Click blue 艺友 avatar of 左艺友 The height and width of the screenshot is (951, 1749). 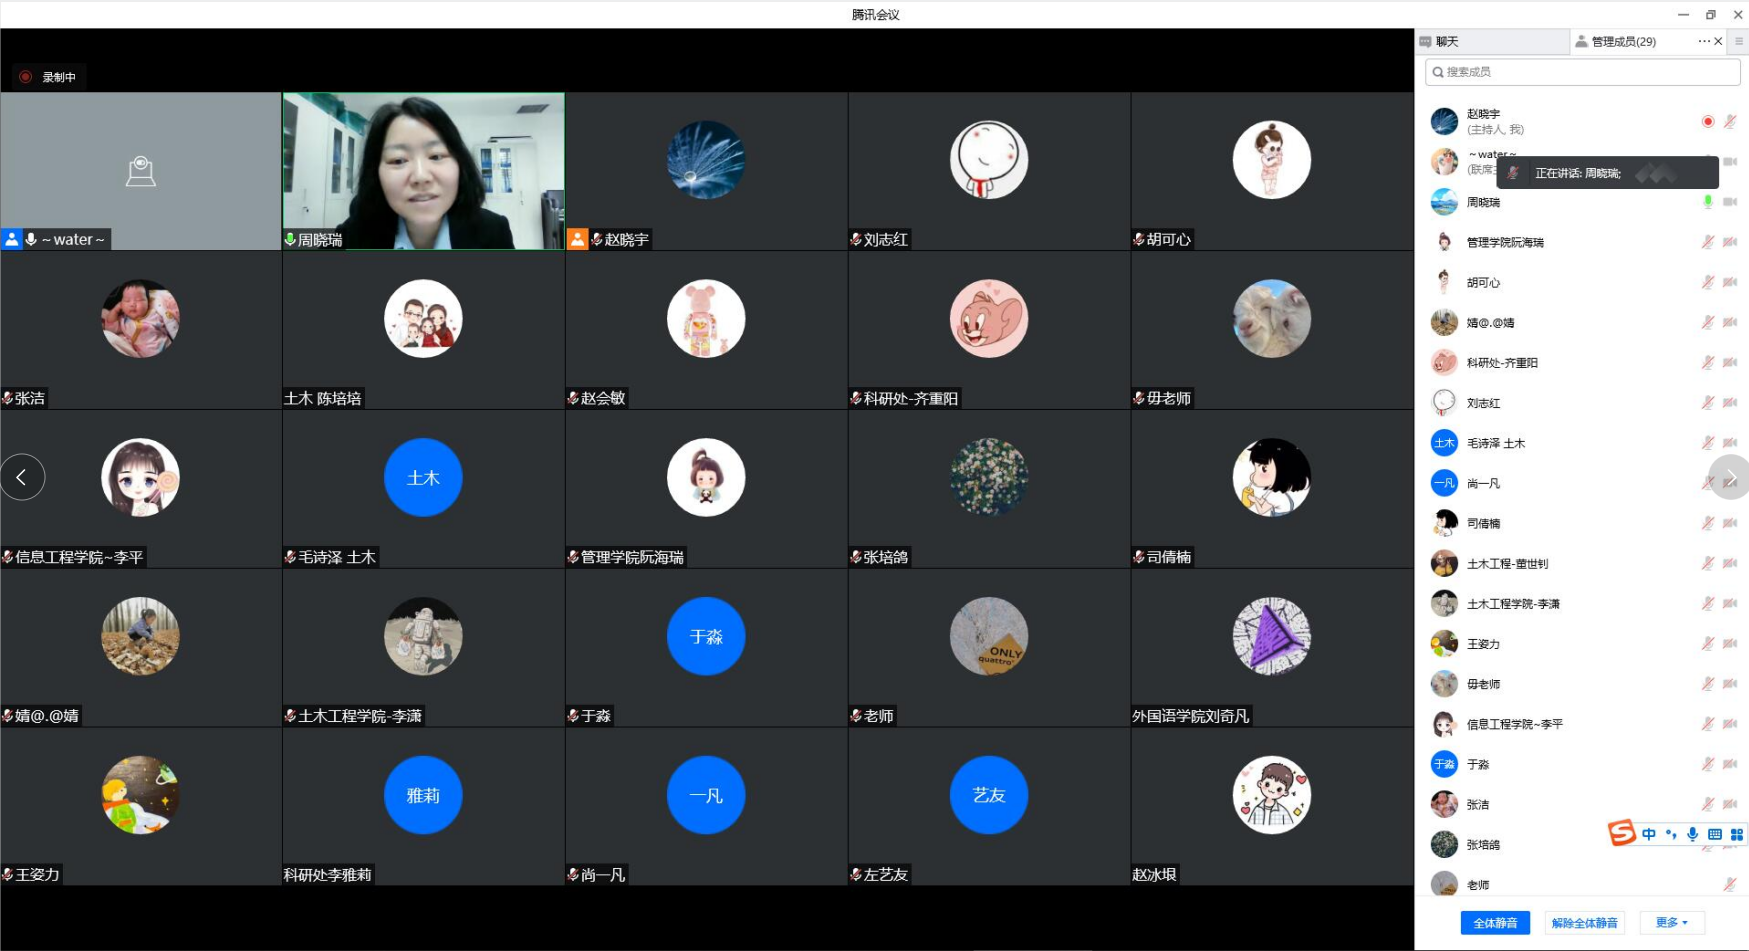point(989,795)
